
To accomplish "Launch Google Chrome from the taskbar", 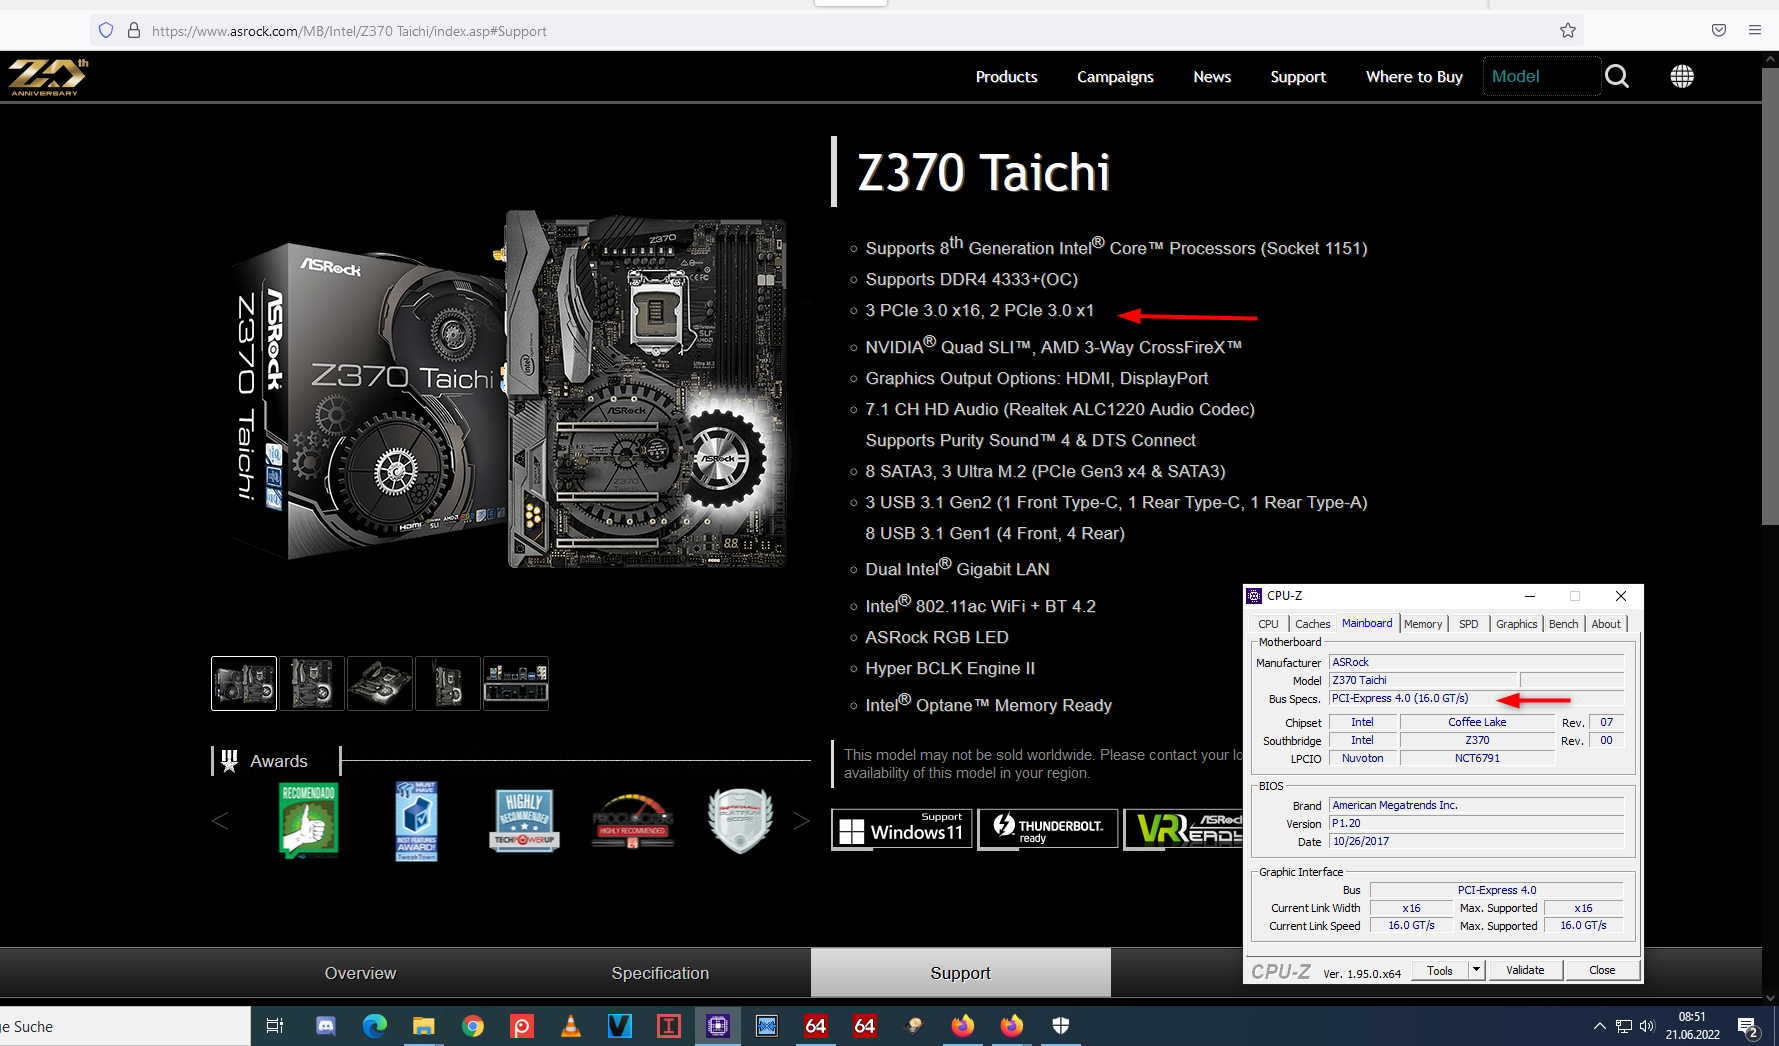I will (472, 1026).
